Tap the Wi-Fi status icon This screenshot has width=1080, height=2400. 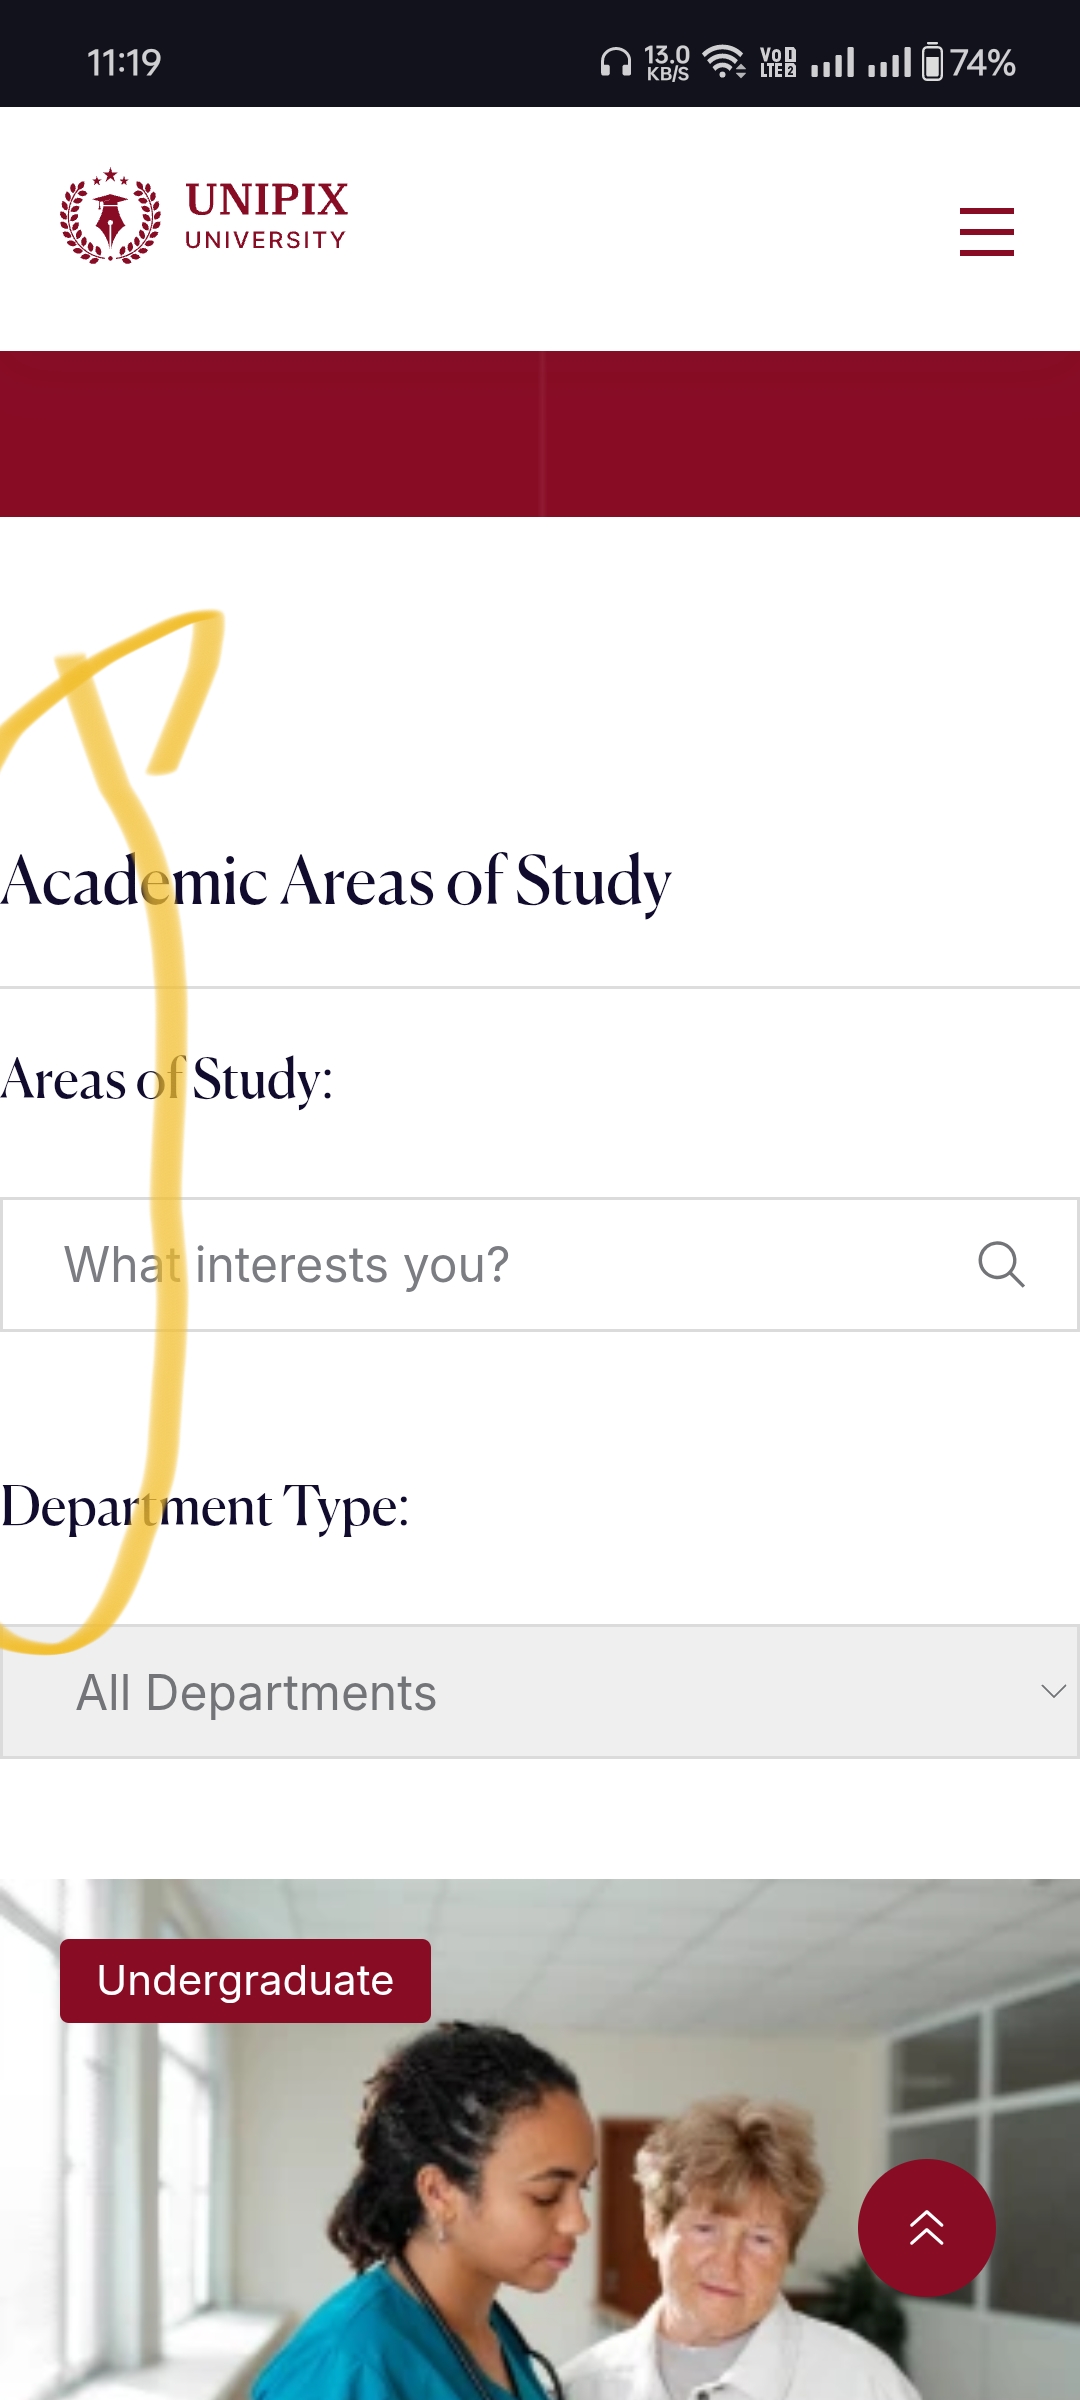tap(724, 62)
